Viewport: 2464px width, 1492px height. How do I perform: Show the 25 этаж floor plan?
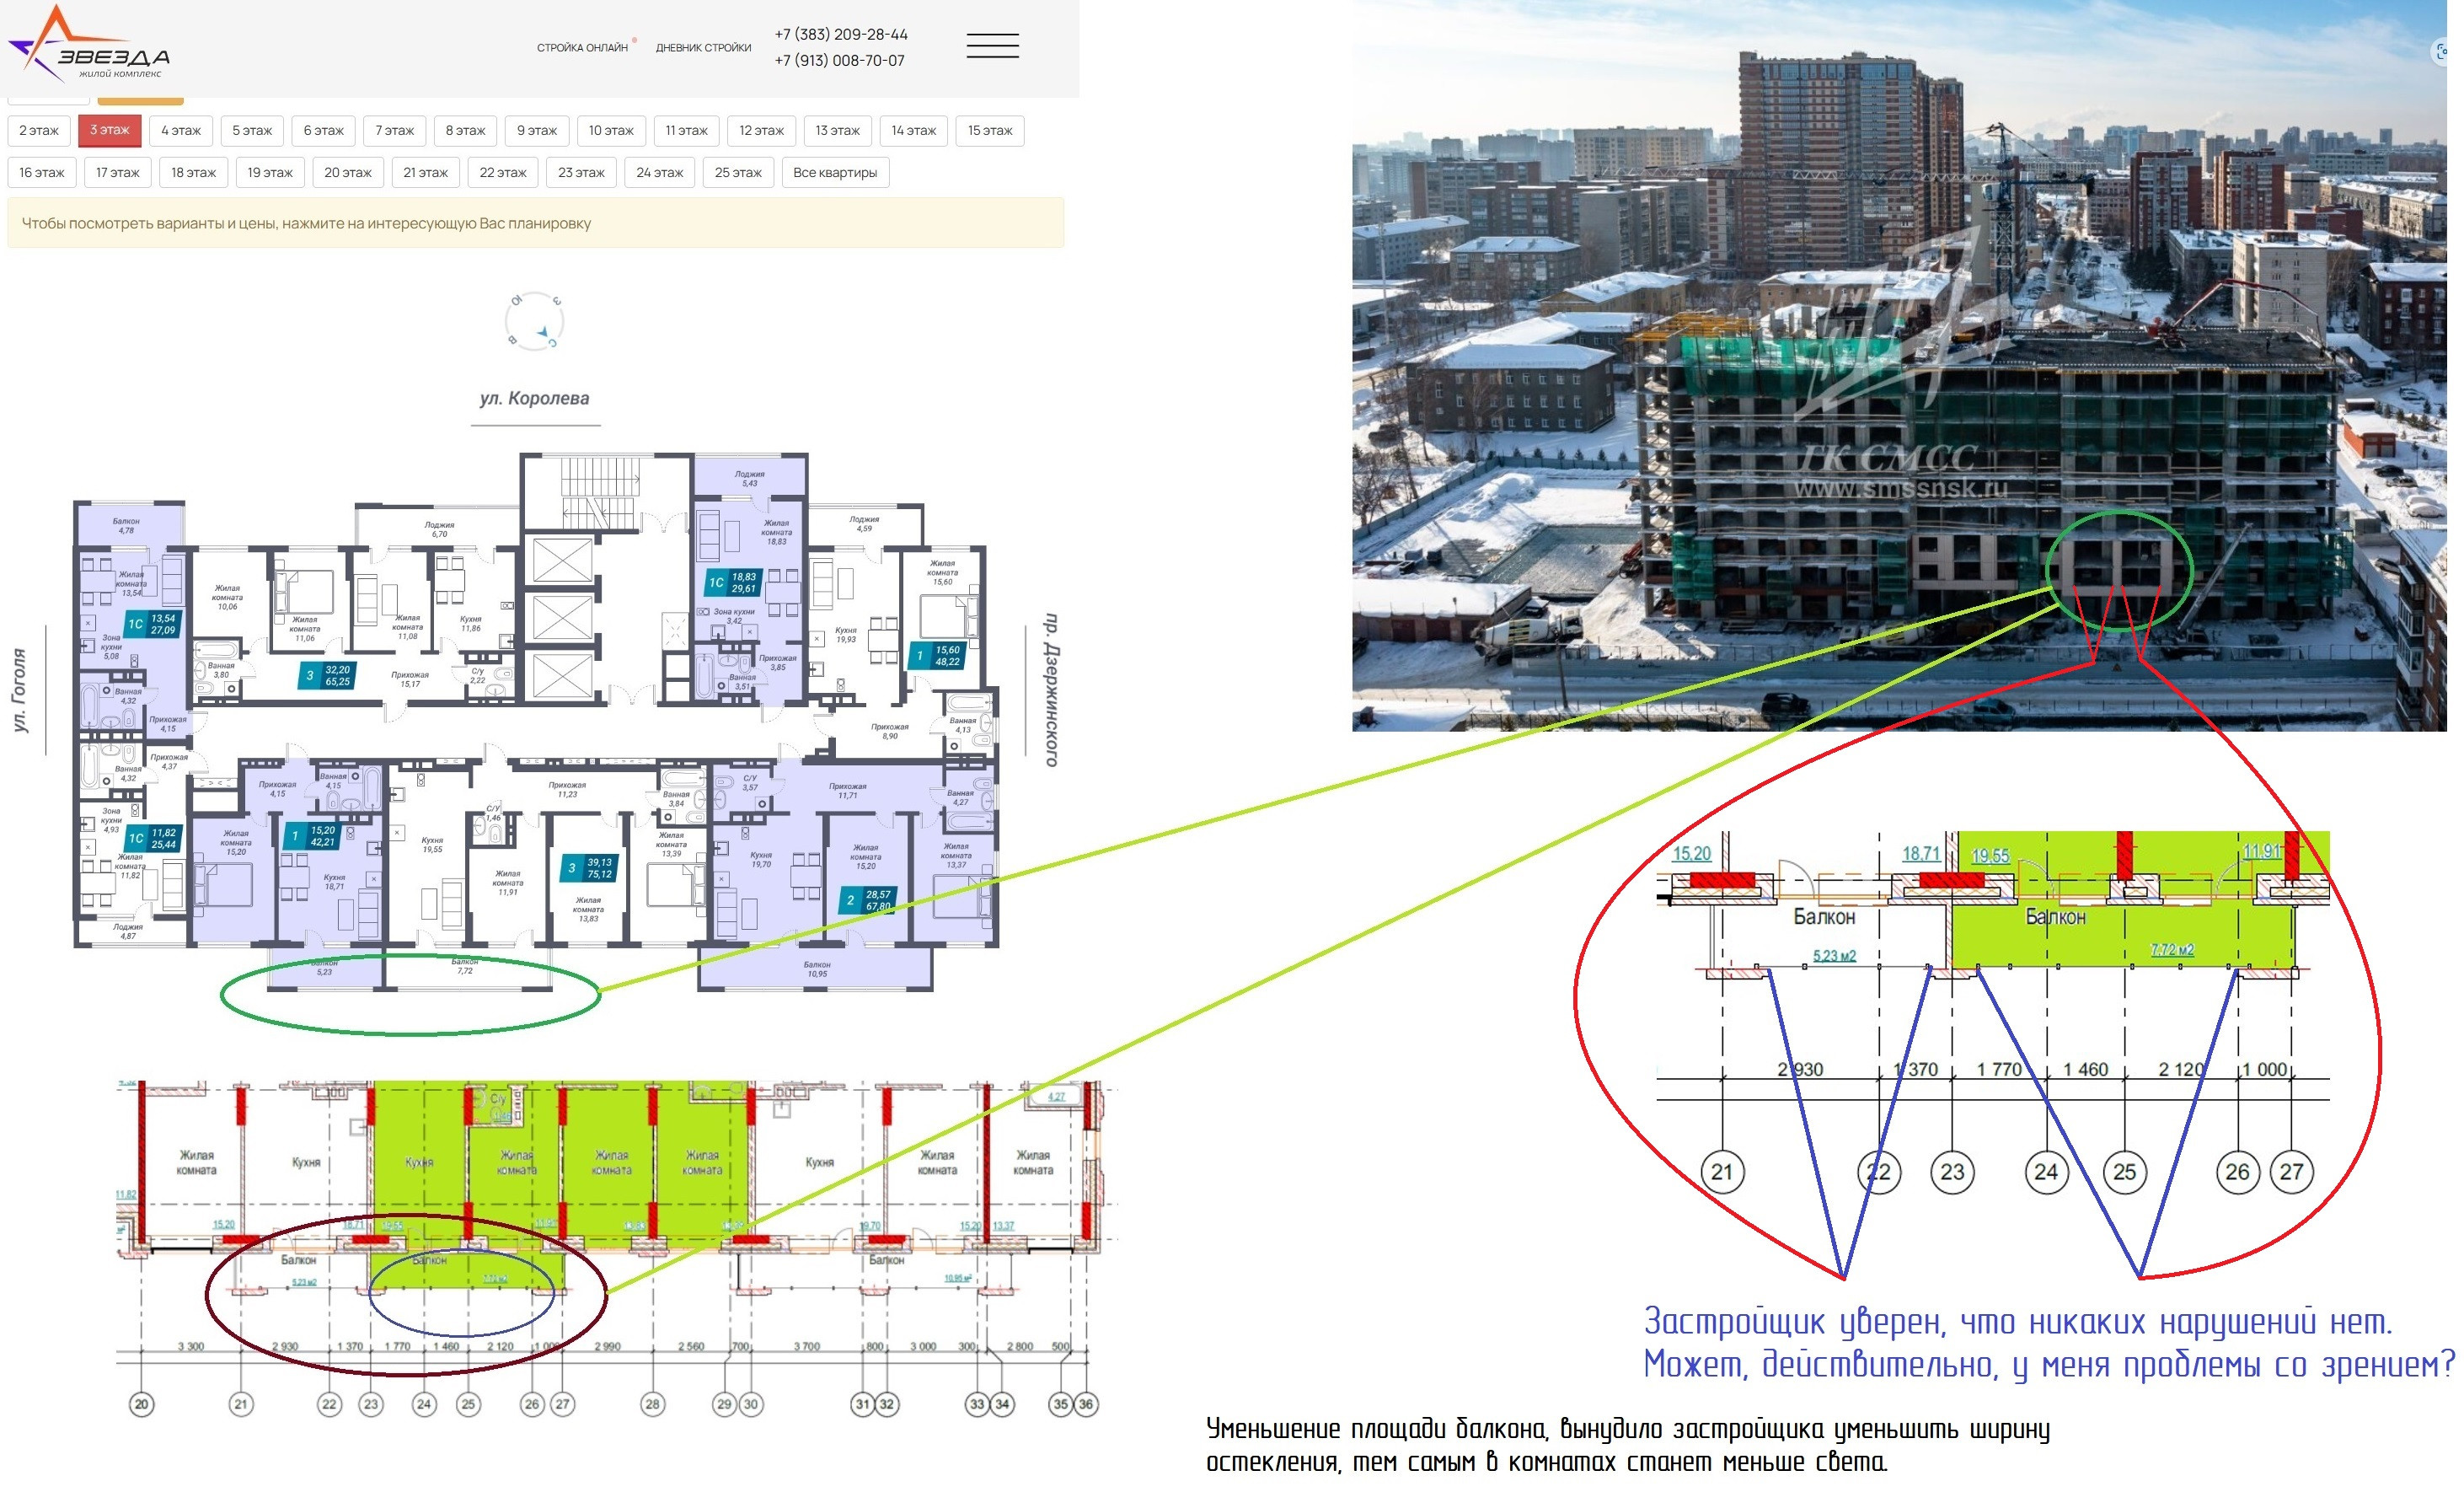(738, 173)
